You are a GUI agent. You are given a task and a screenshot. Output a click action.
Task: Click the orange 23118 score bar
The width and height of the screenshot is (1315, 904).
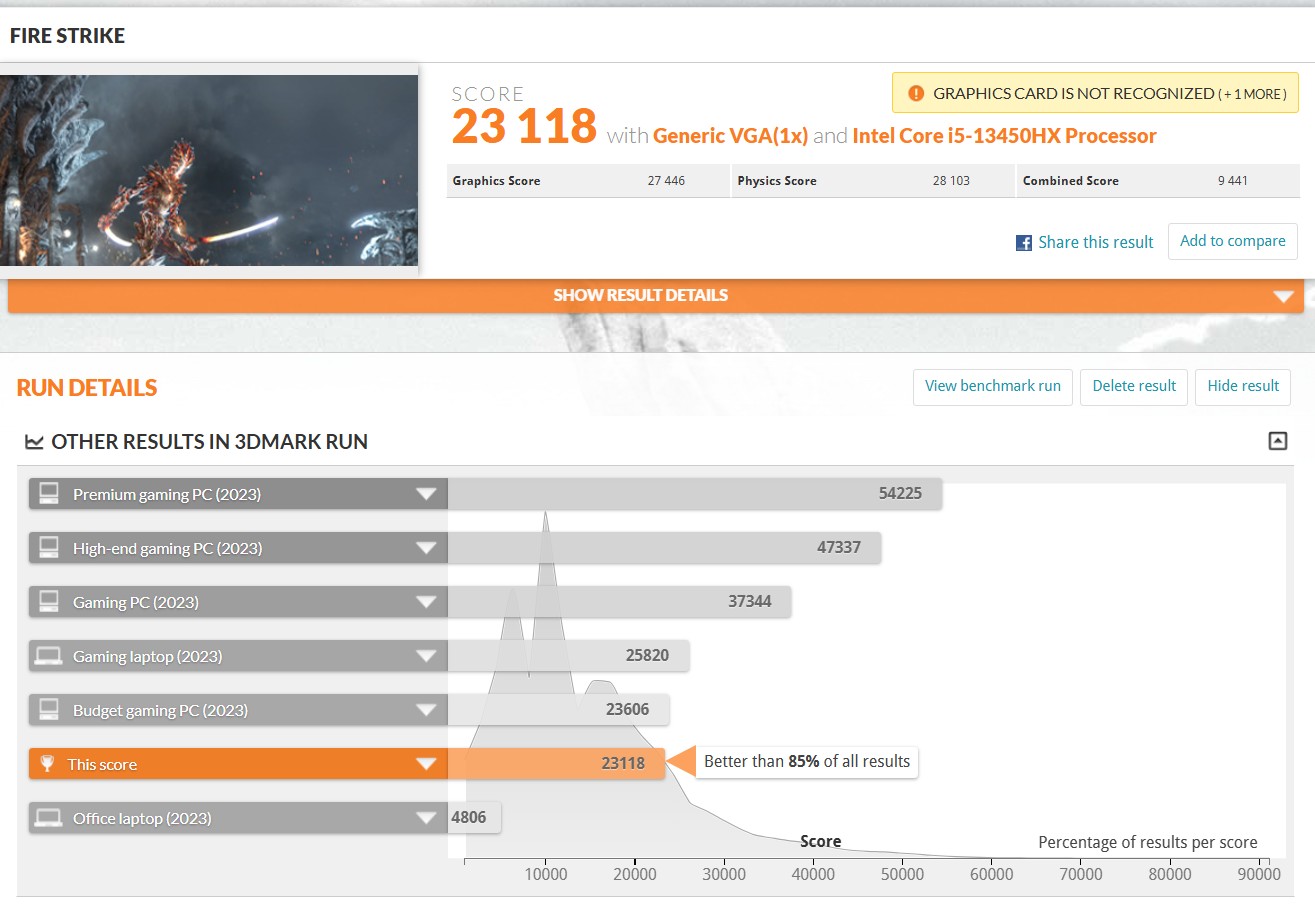coord(555,764)
